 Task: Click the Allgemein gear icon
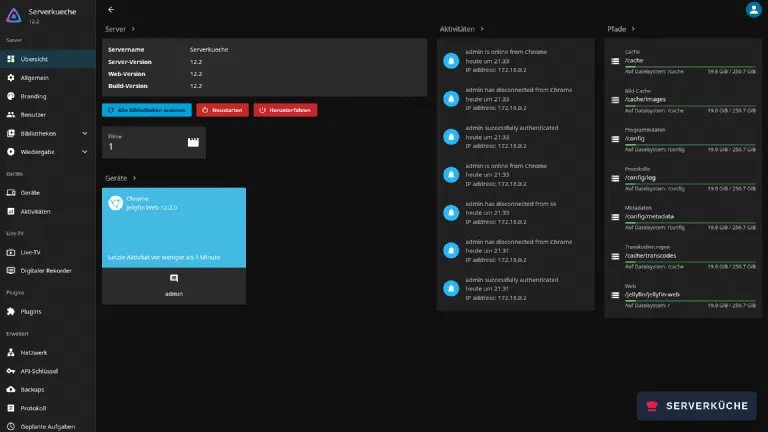tap(11, 77)
